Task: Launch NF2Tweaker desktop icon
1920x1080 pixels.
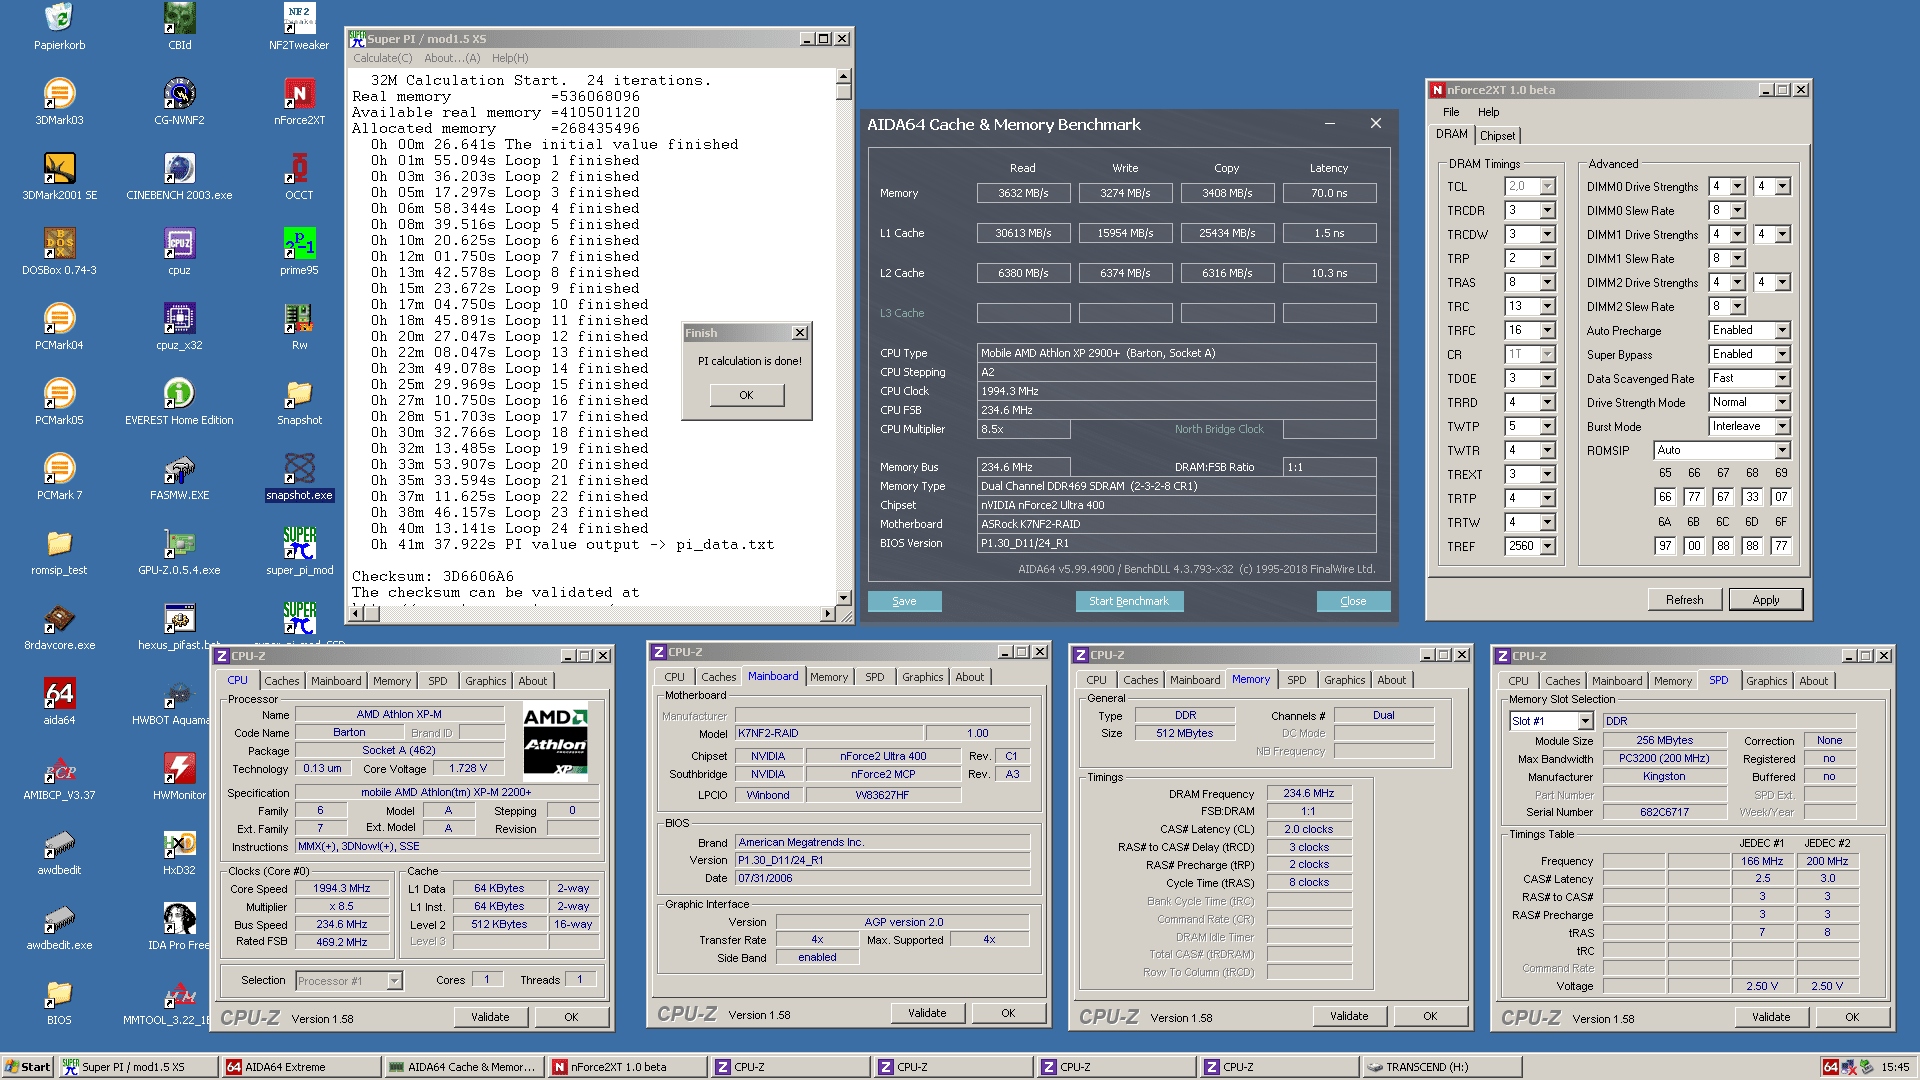Action: 299,26
